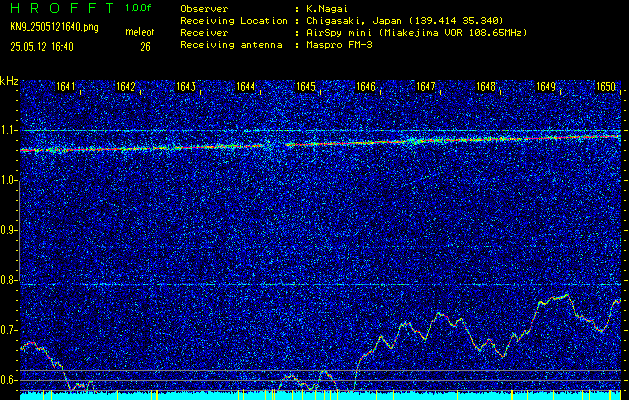
Task: Click the Observer label
Action: 205,9
